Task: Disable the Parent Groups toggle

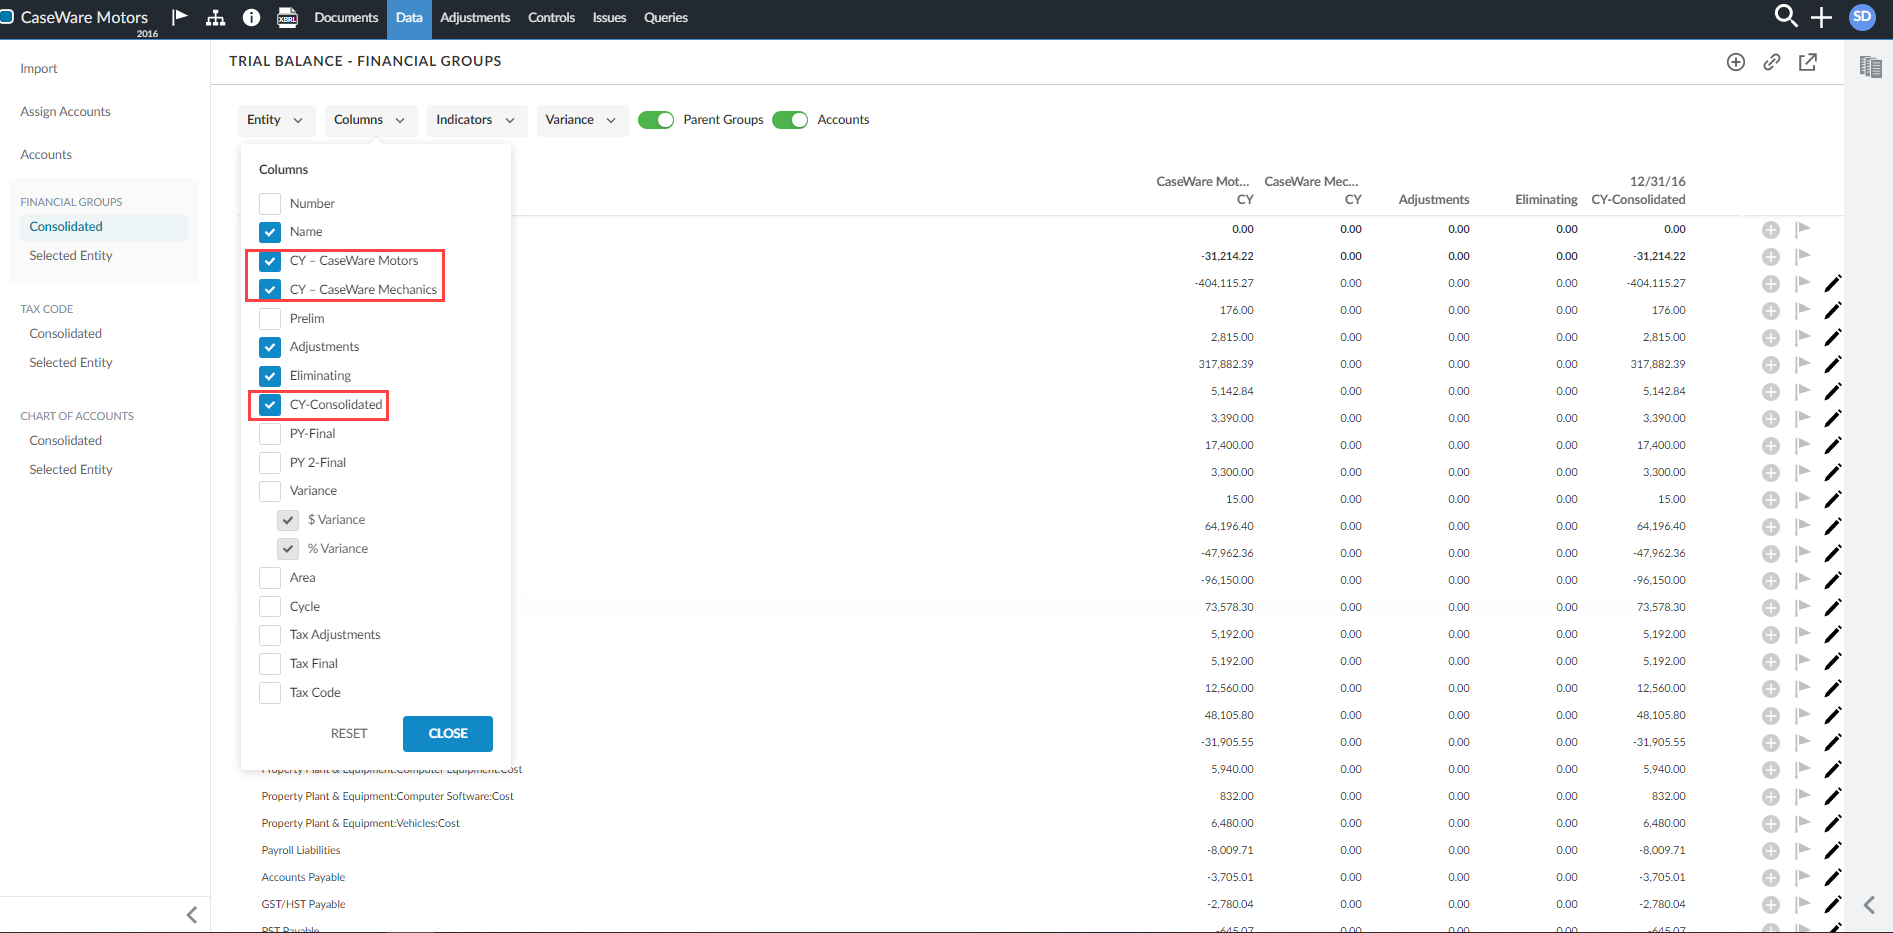Action: (656, 119)
